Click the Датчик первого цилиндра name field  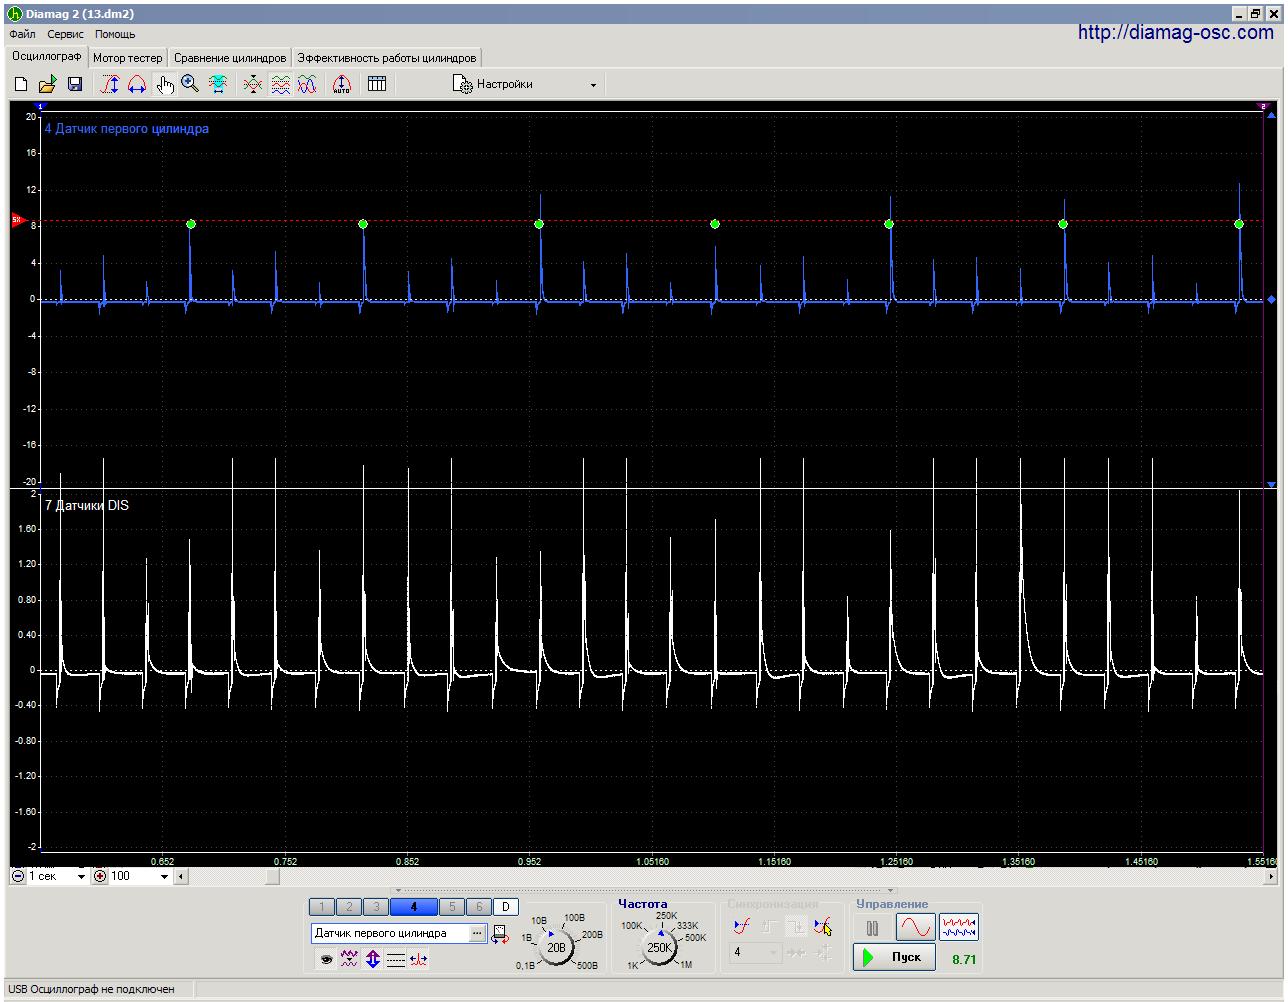(389, 933)
